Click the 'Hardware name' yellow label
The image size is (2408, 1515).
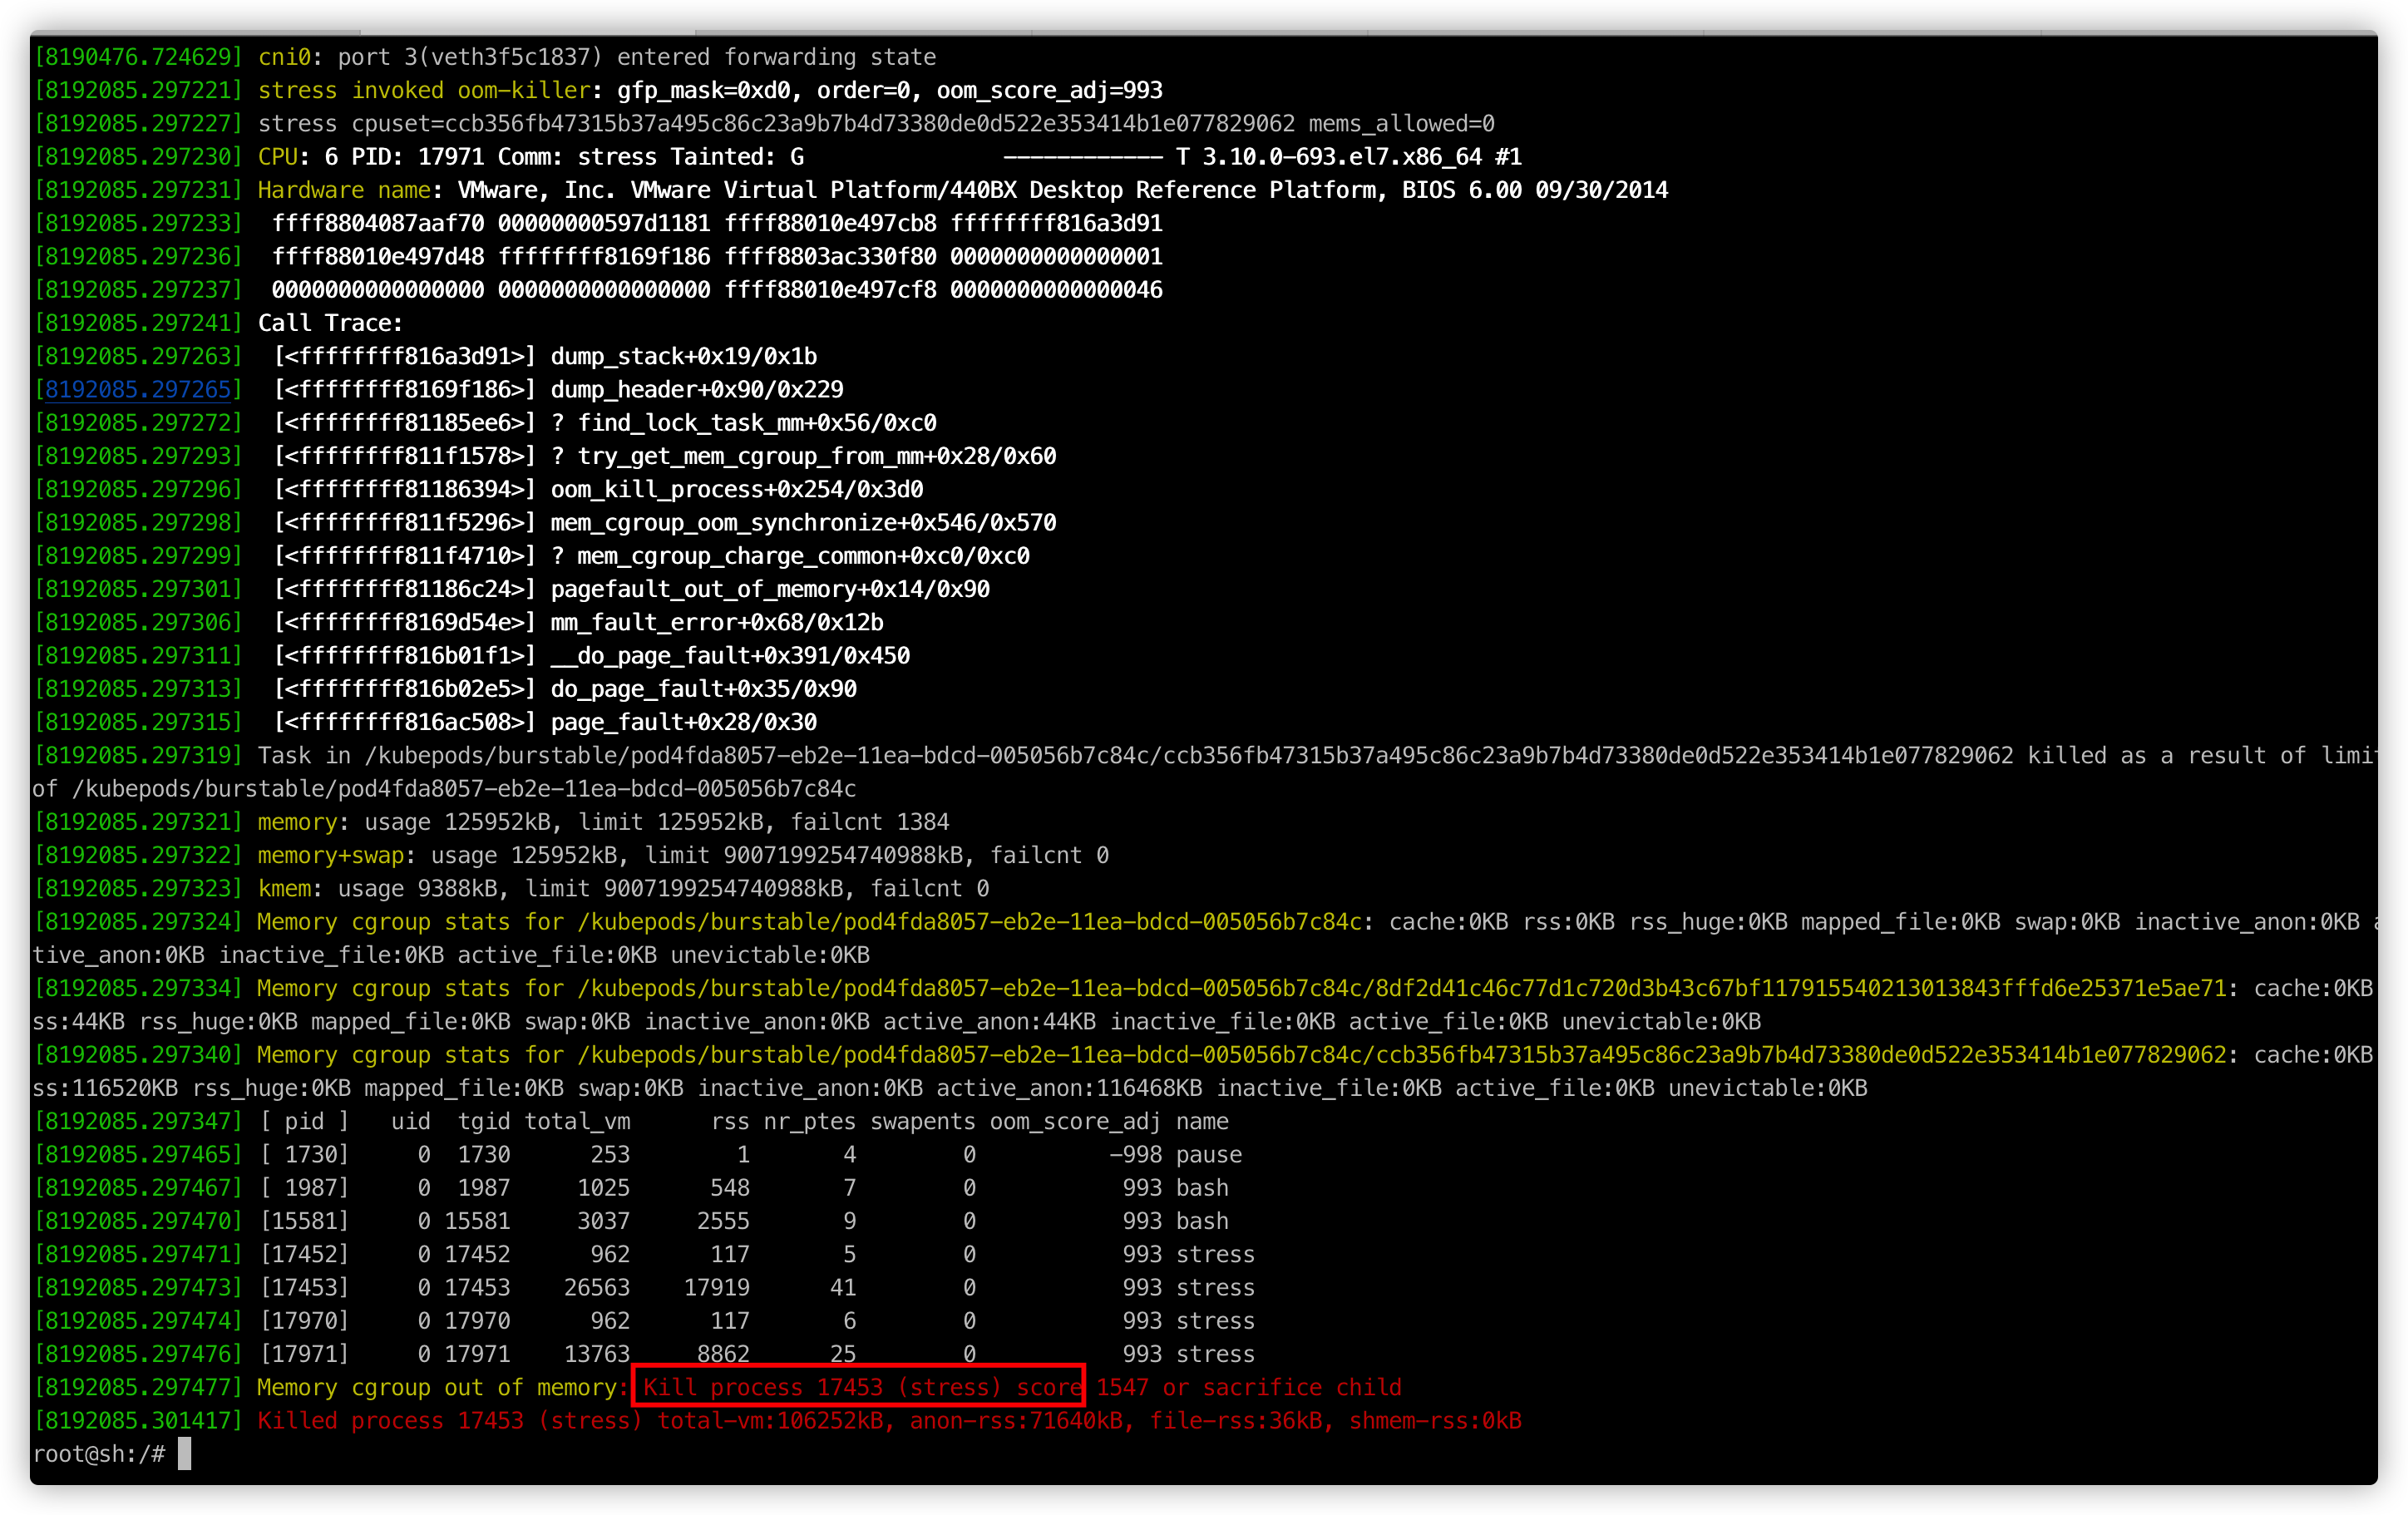tap(344, 190)
